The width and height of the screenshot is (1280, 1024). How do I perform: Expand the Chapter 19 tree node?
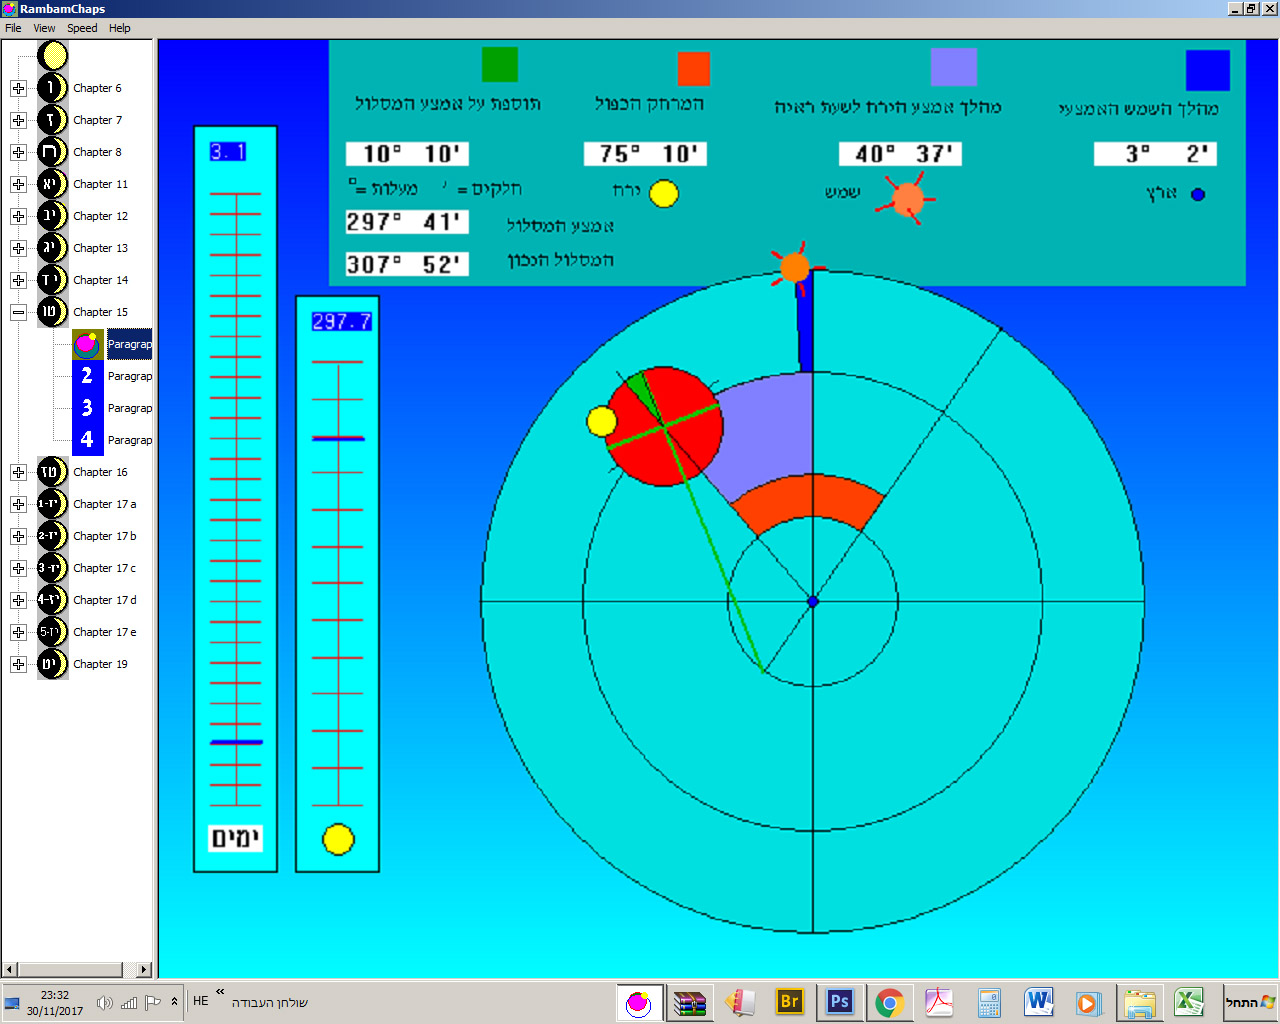[x=18, y=664]
